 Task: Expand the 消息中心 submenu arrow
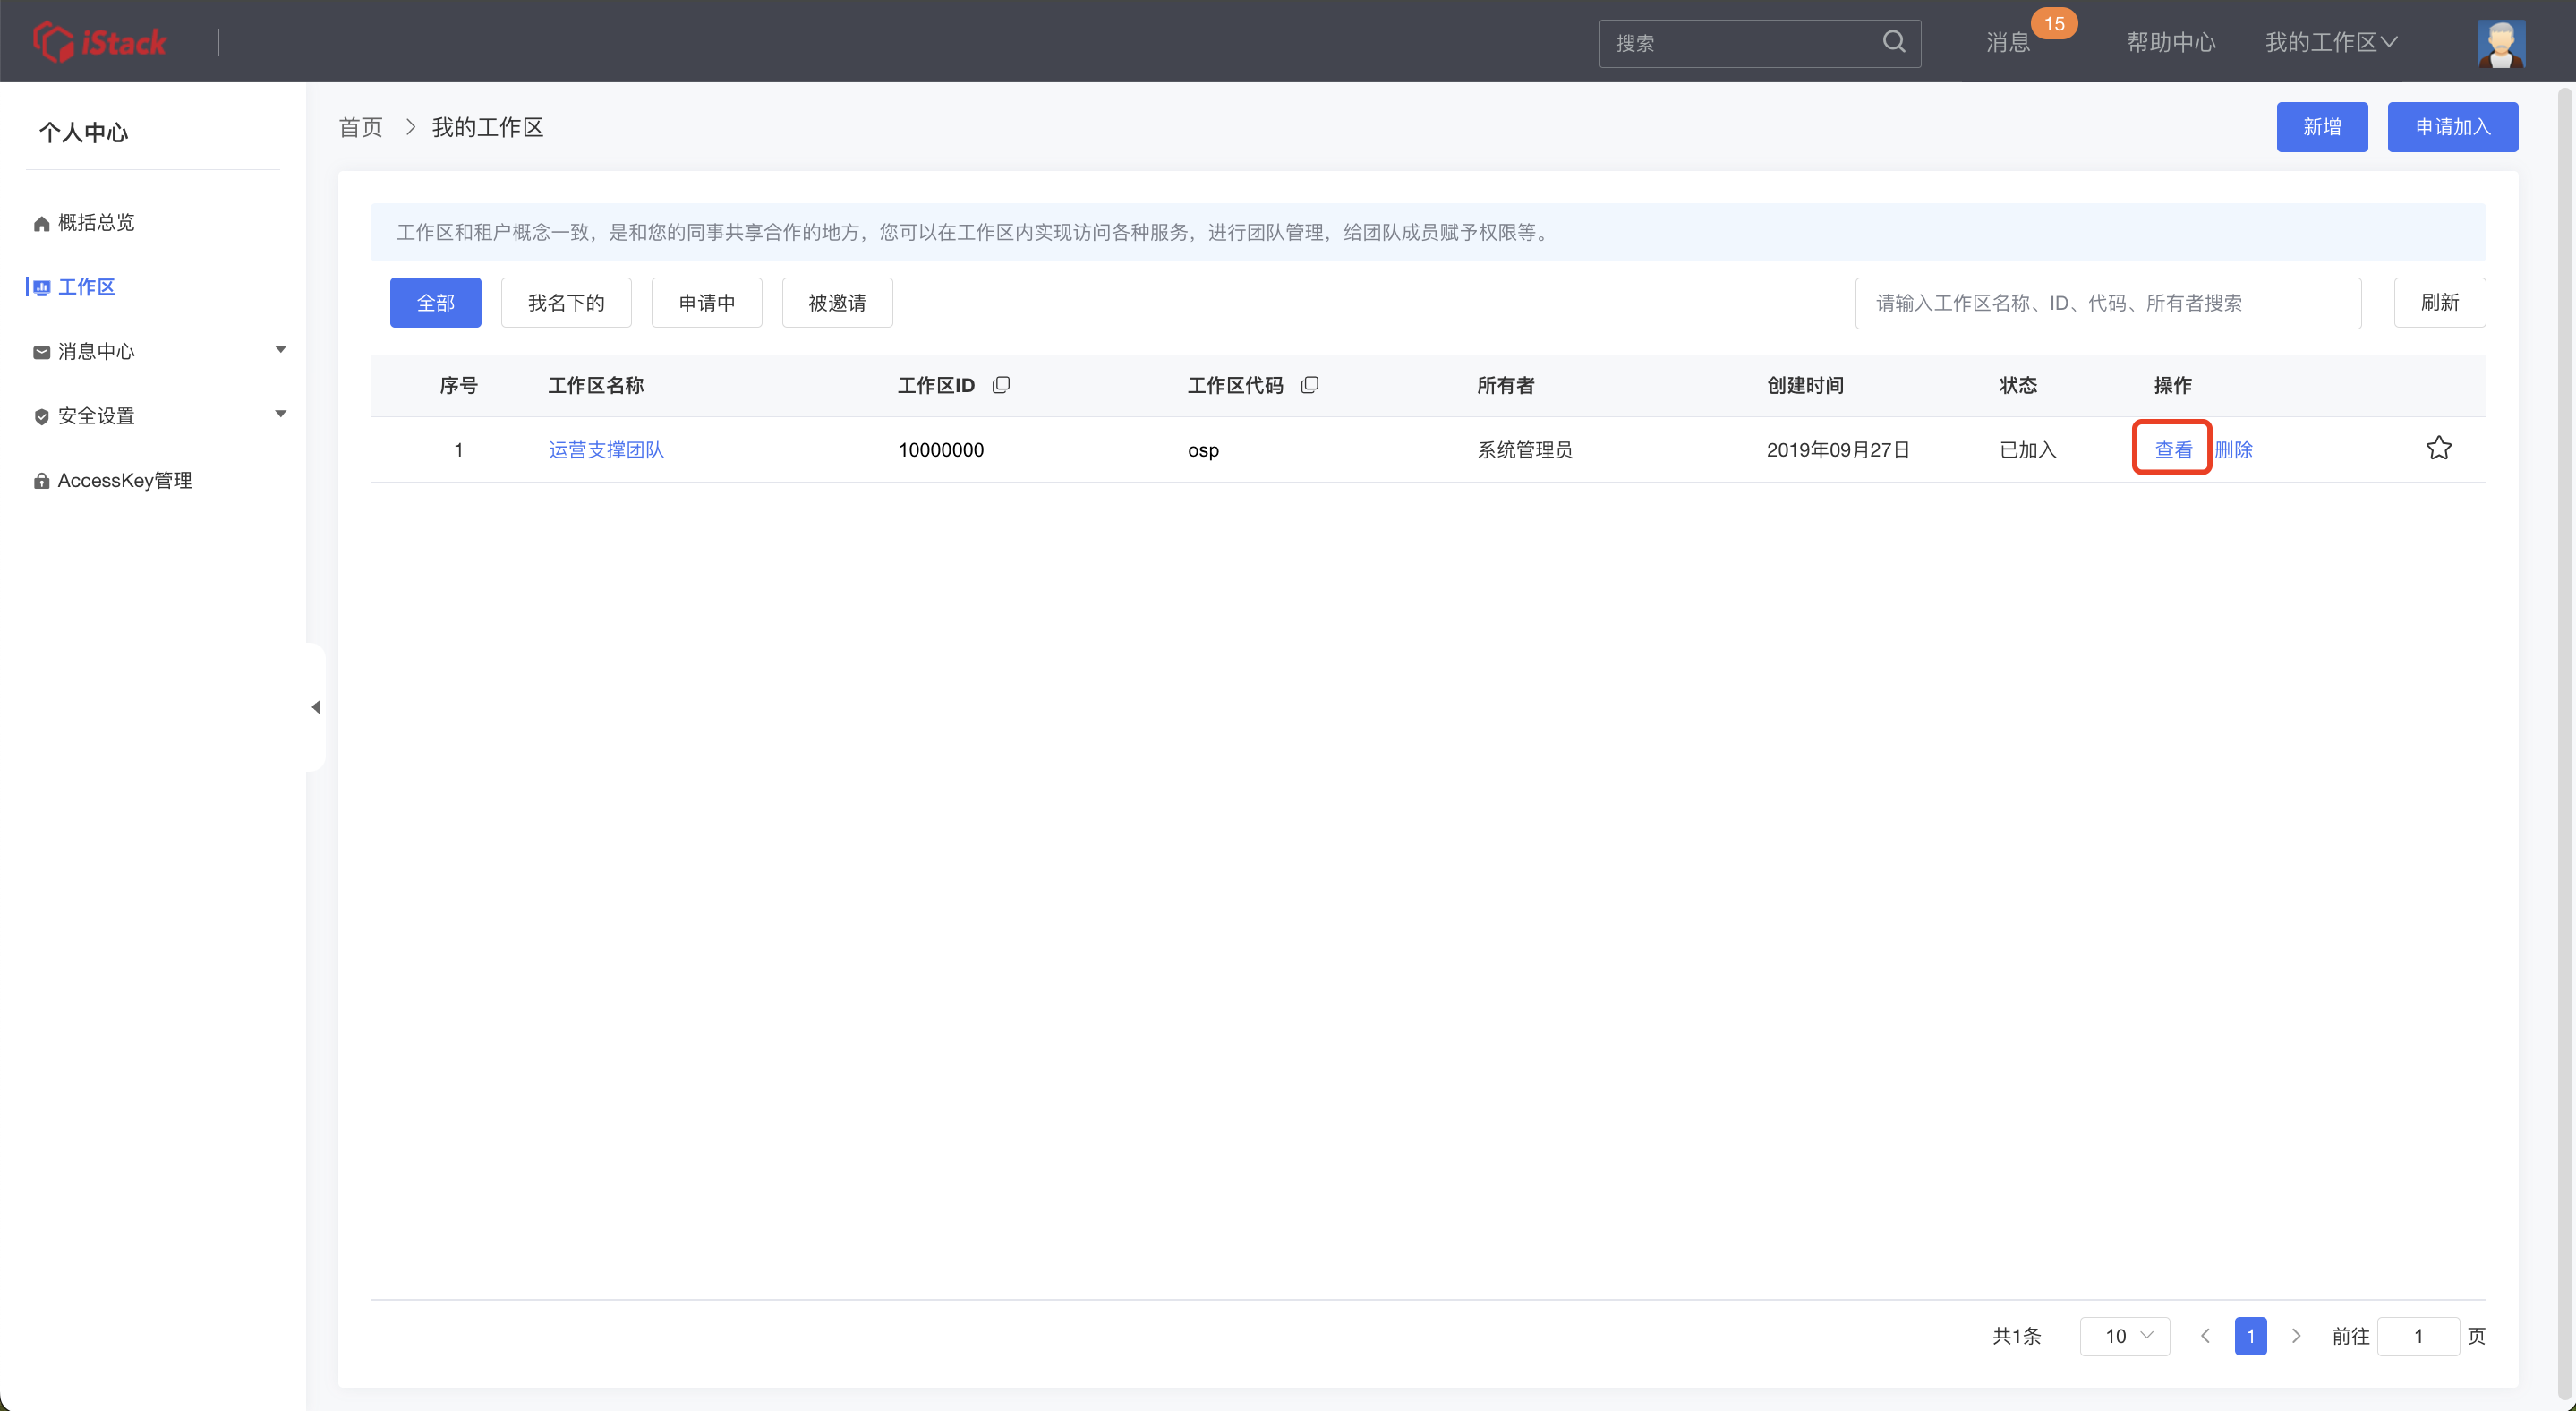click(281, 350)
